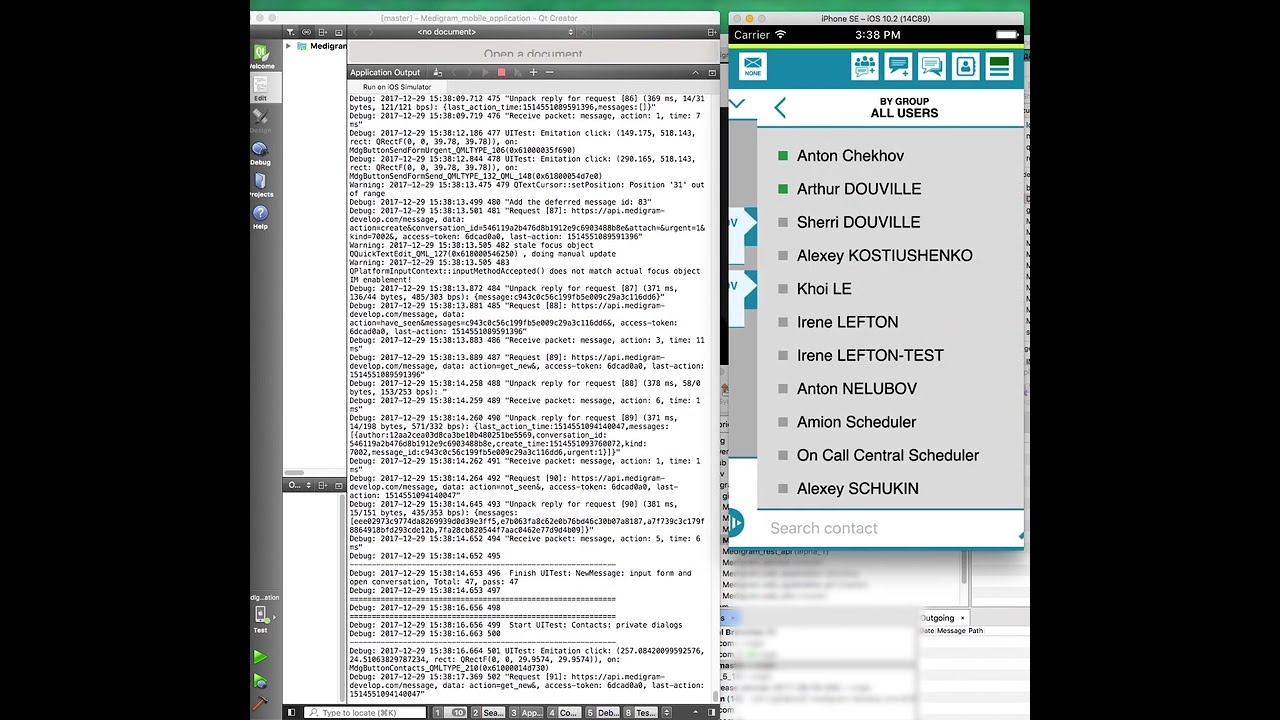
Task: Tap the BY GROUP ALL USERS header
Action: pyautogui.click(x=904, y=108)
